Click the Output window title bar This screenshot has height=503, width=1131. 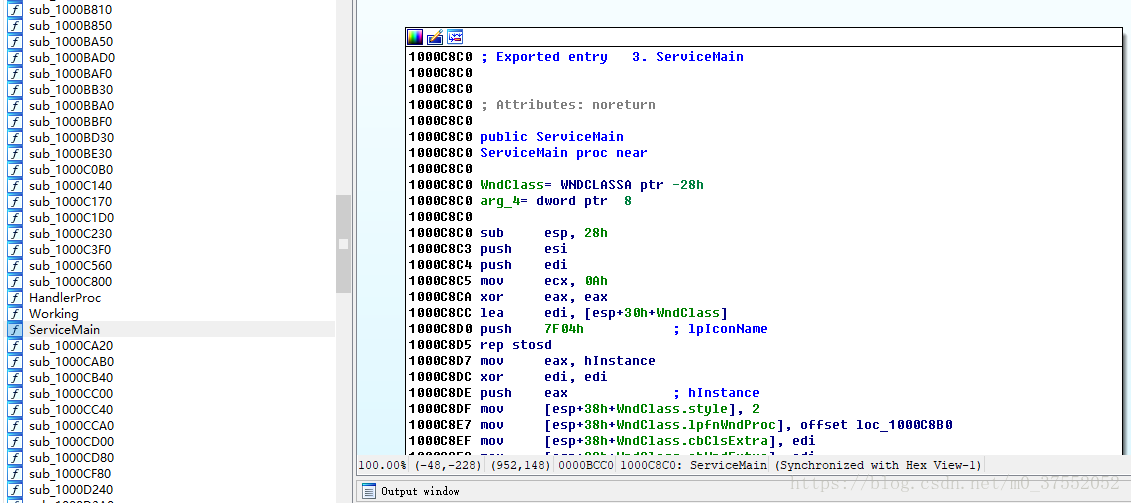click(x=744, y=491)
